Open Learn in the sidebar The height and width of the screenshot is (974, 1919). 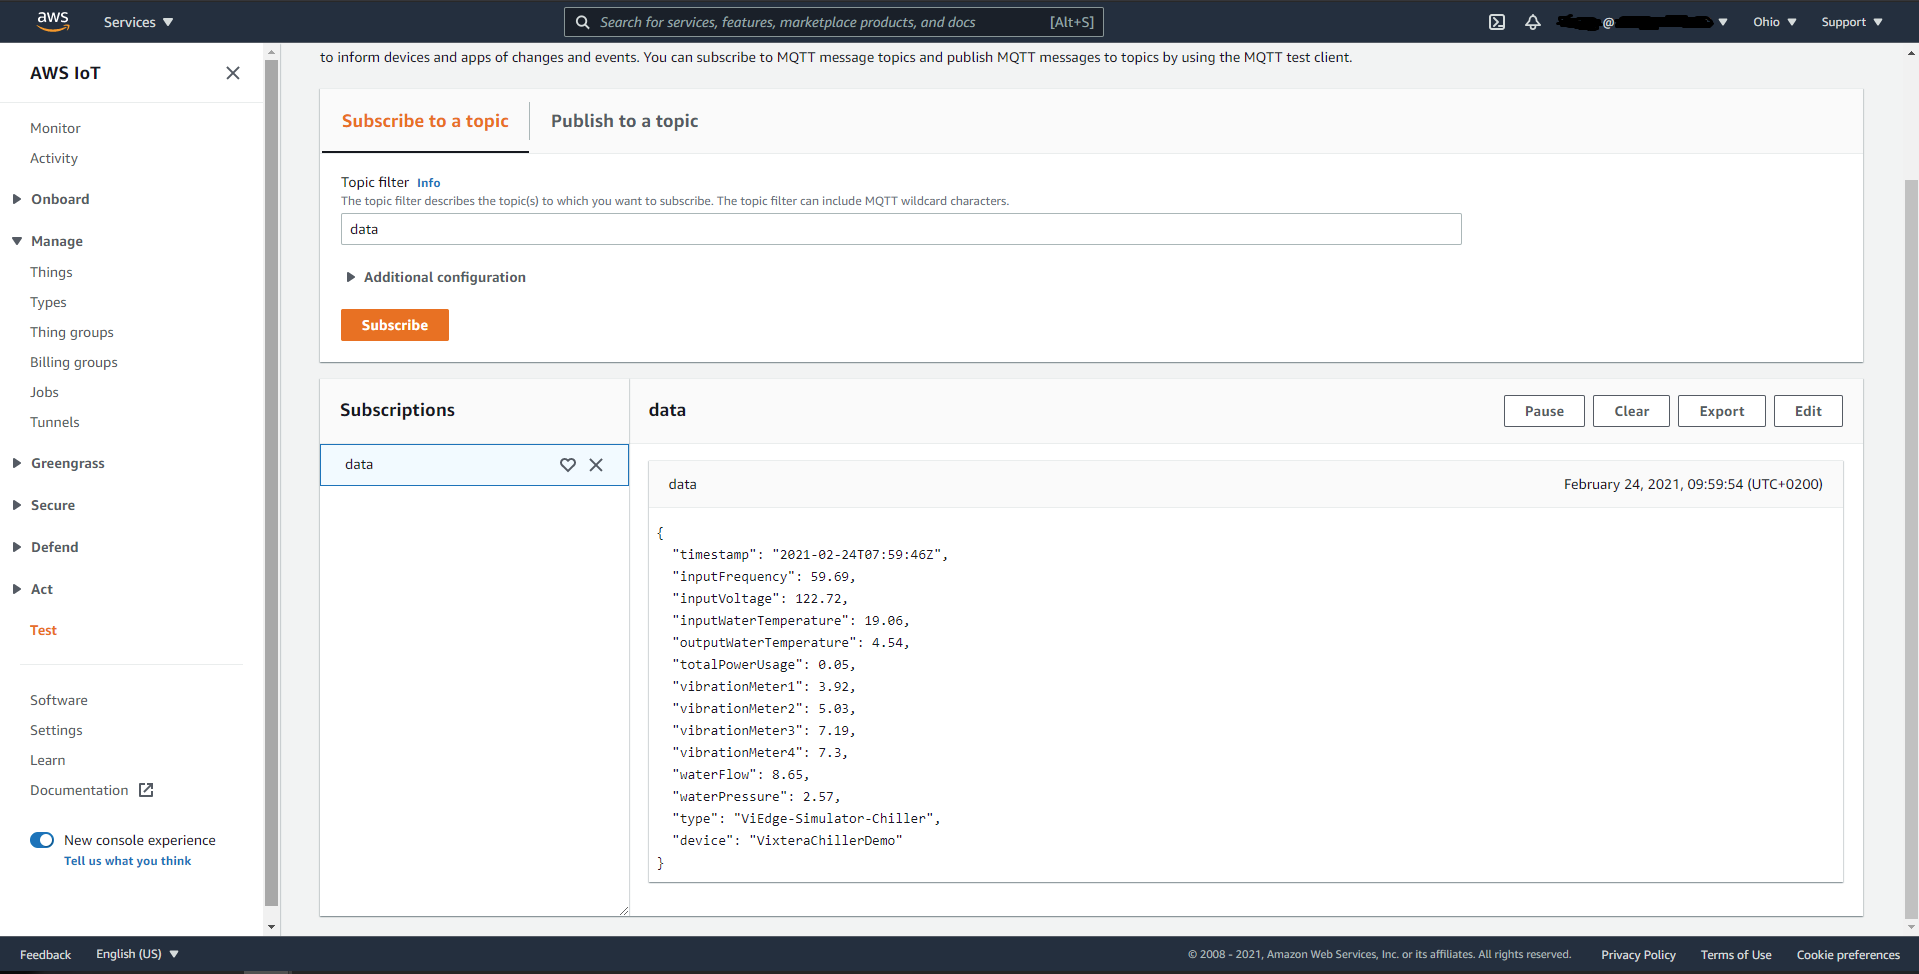point(47,760)
